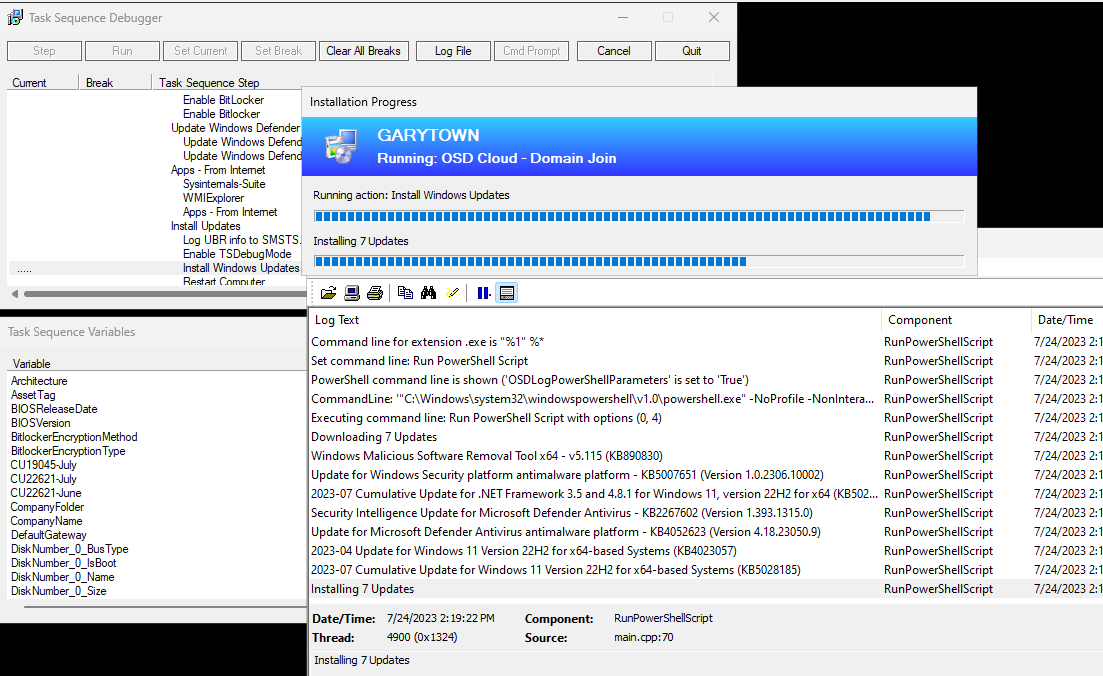This screenshot has height=676, width=1103.
Task: Print the current log
Action: pyautogui.click(x=375, y=292)
